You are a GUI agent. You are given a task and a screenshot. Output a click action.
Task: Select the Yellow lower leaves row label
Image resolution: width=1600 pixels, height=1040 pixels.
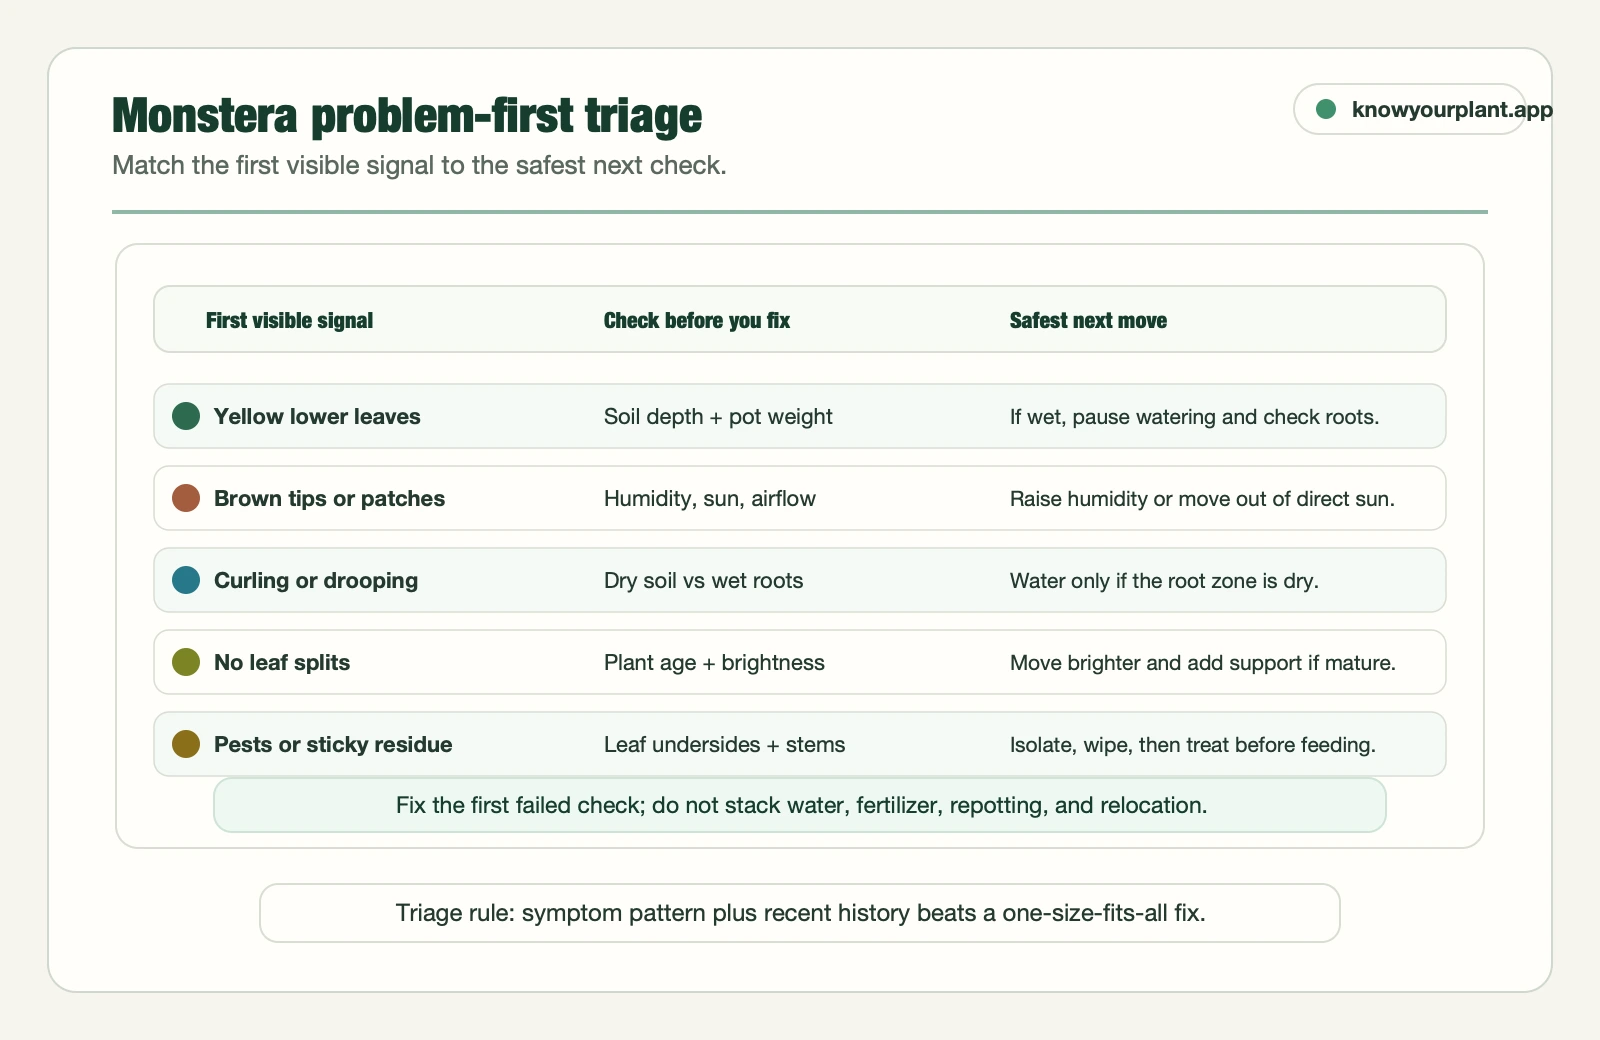coord(317,416)
